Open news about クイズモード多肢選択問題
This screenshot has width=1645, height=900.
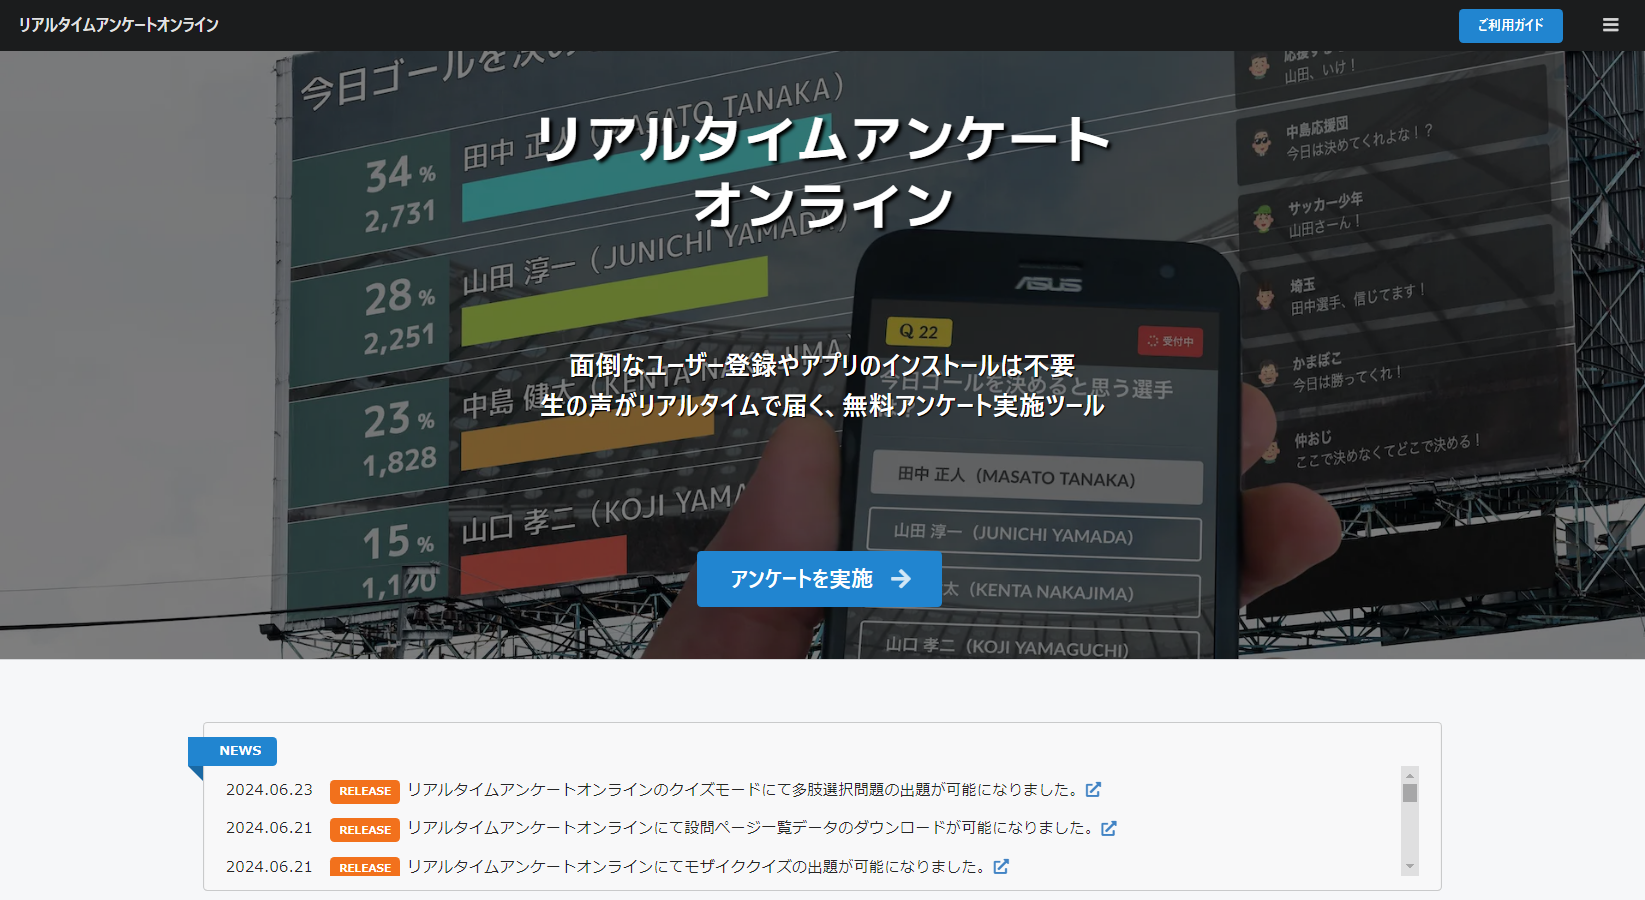(x=743, y=790)
